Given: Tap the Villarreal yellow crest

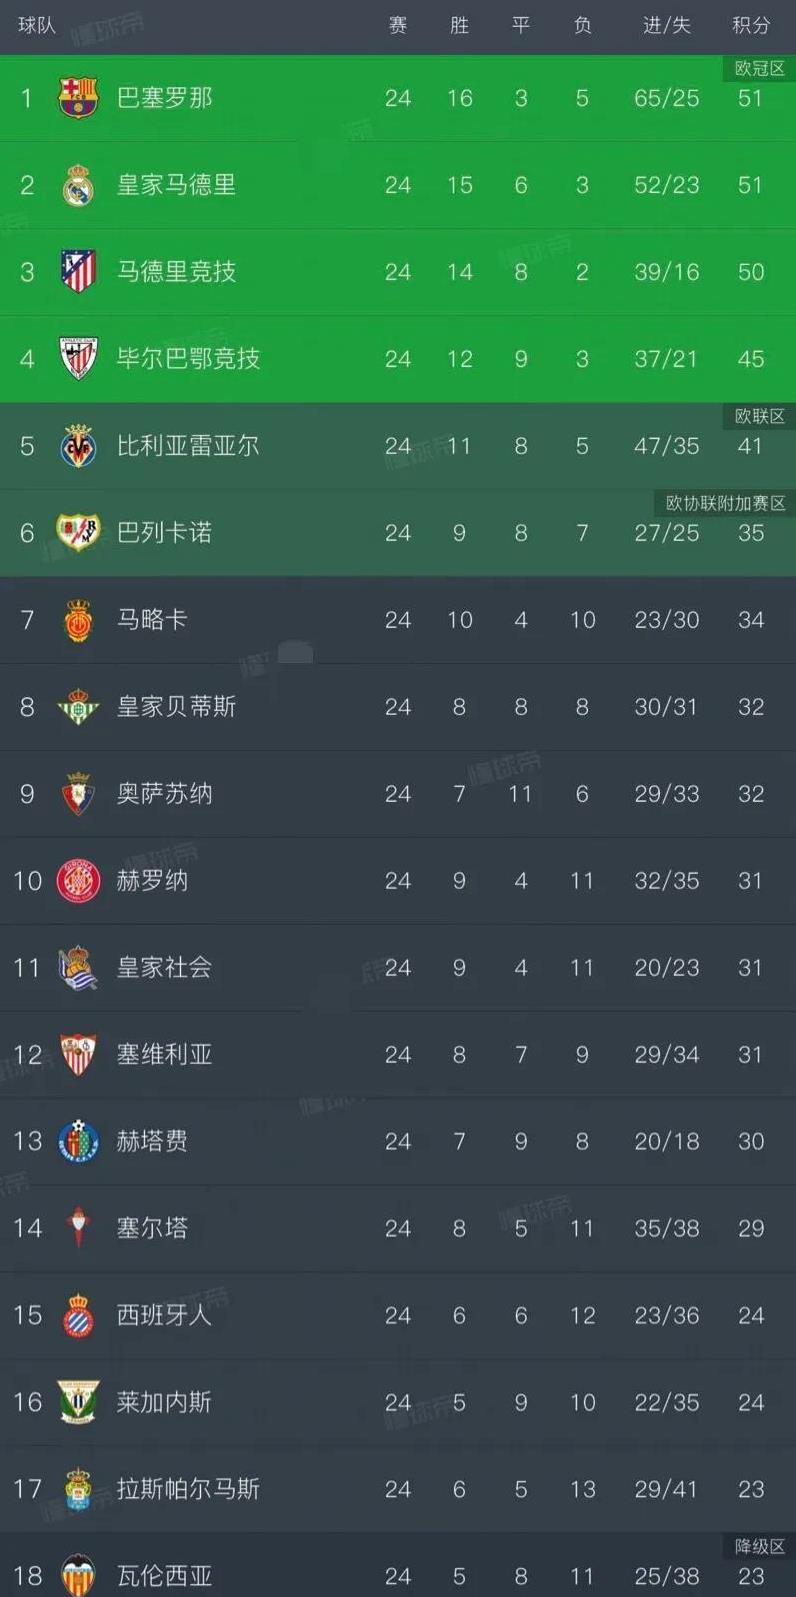Looking at the screenshot, I should 78,446.
